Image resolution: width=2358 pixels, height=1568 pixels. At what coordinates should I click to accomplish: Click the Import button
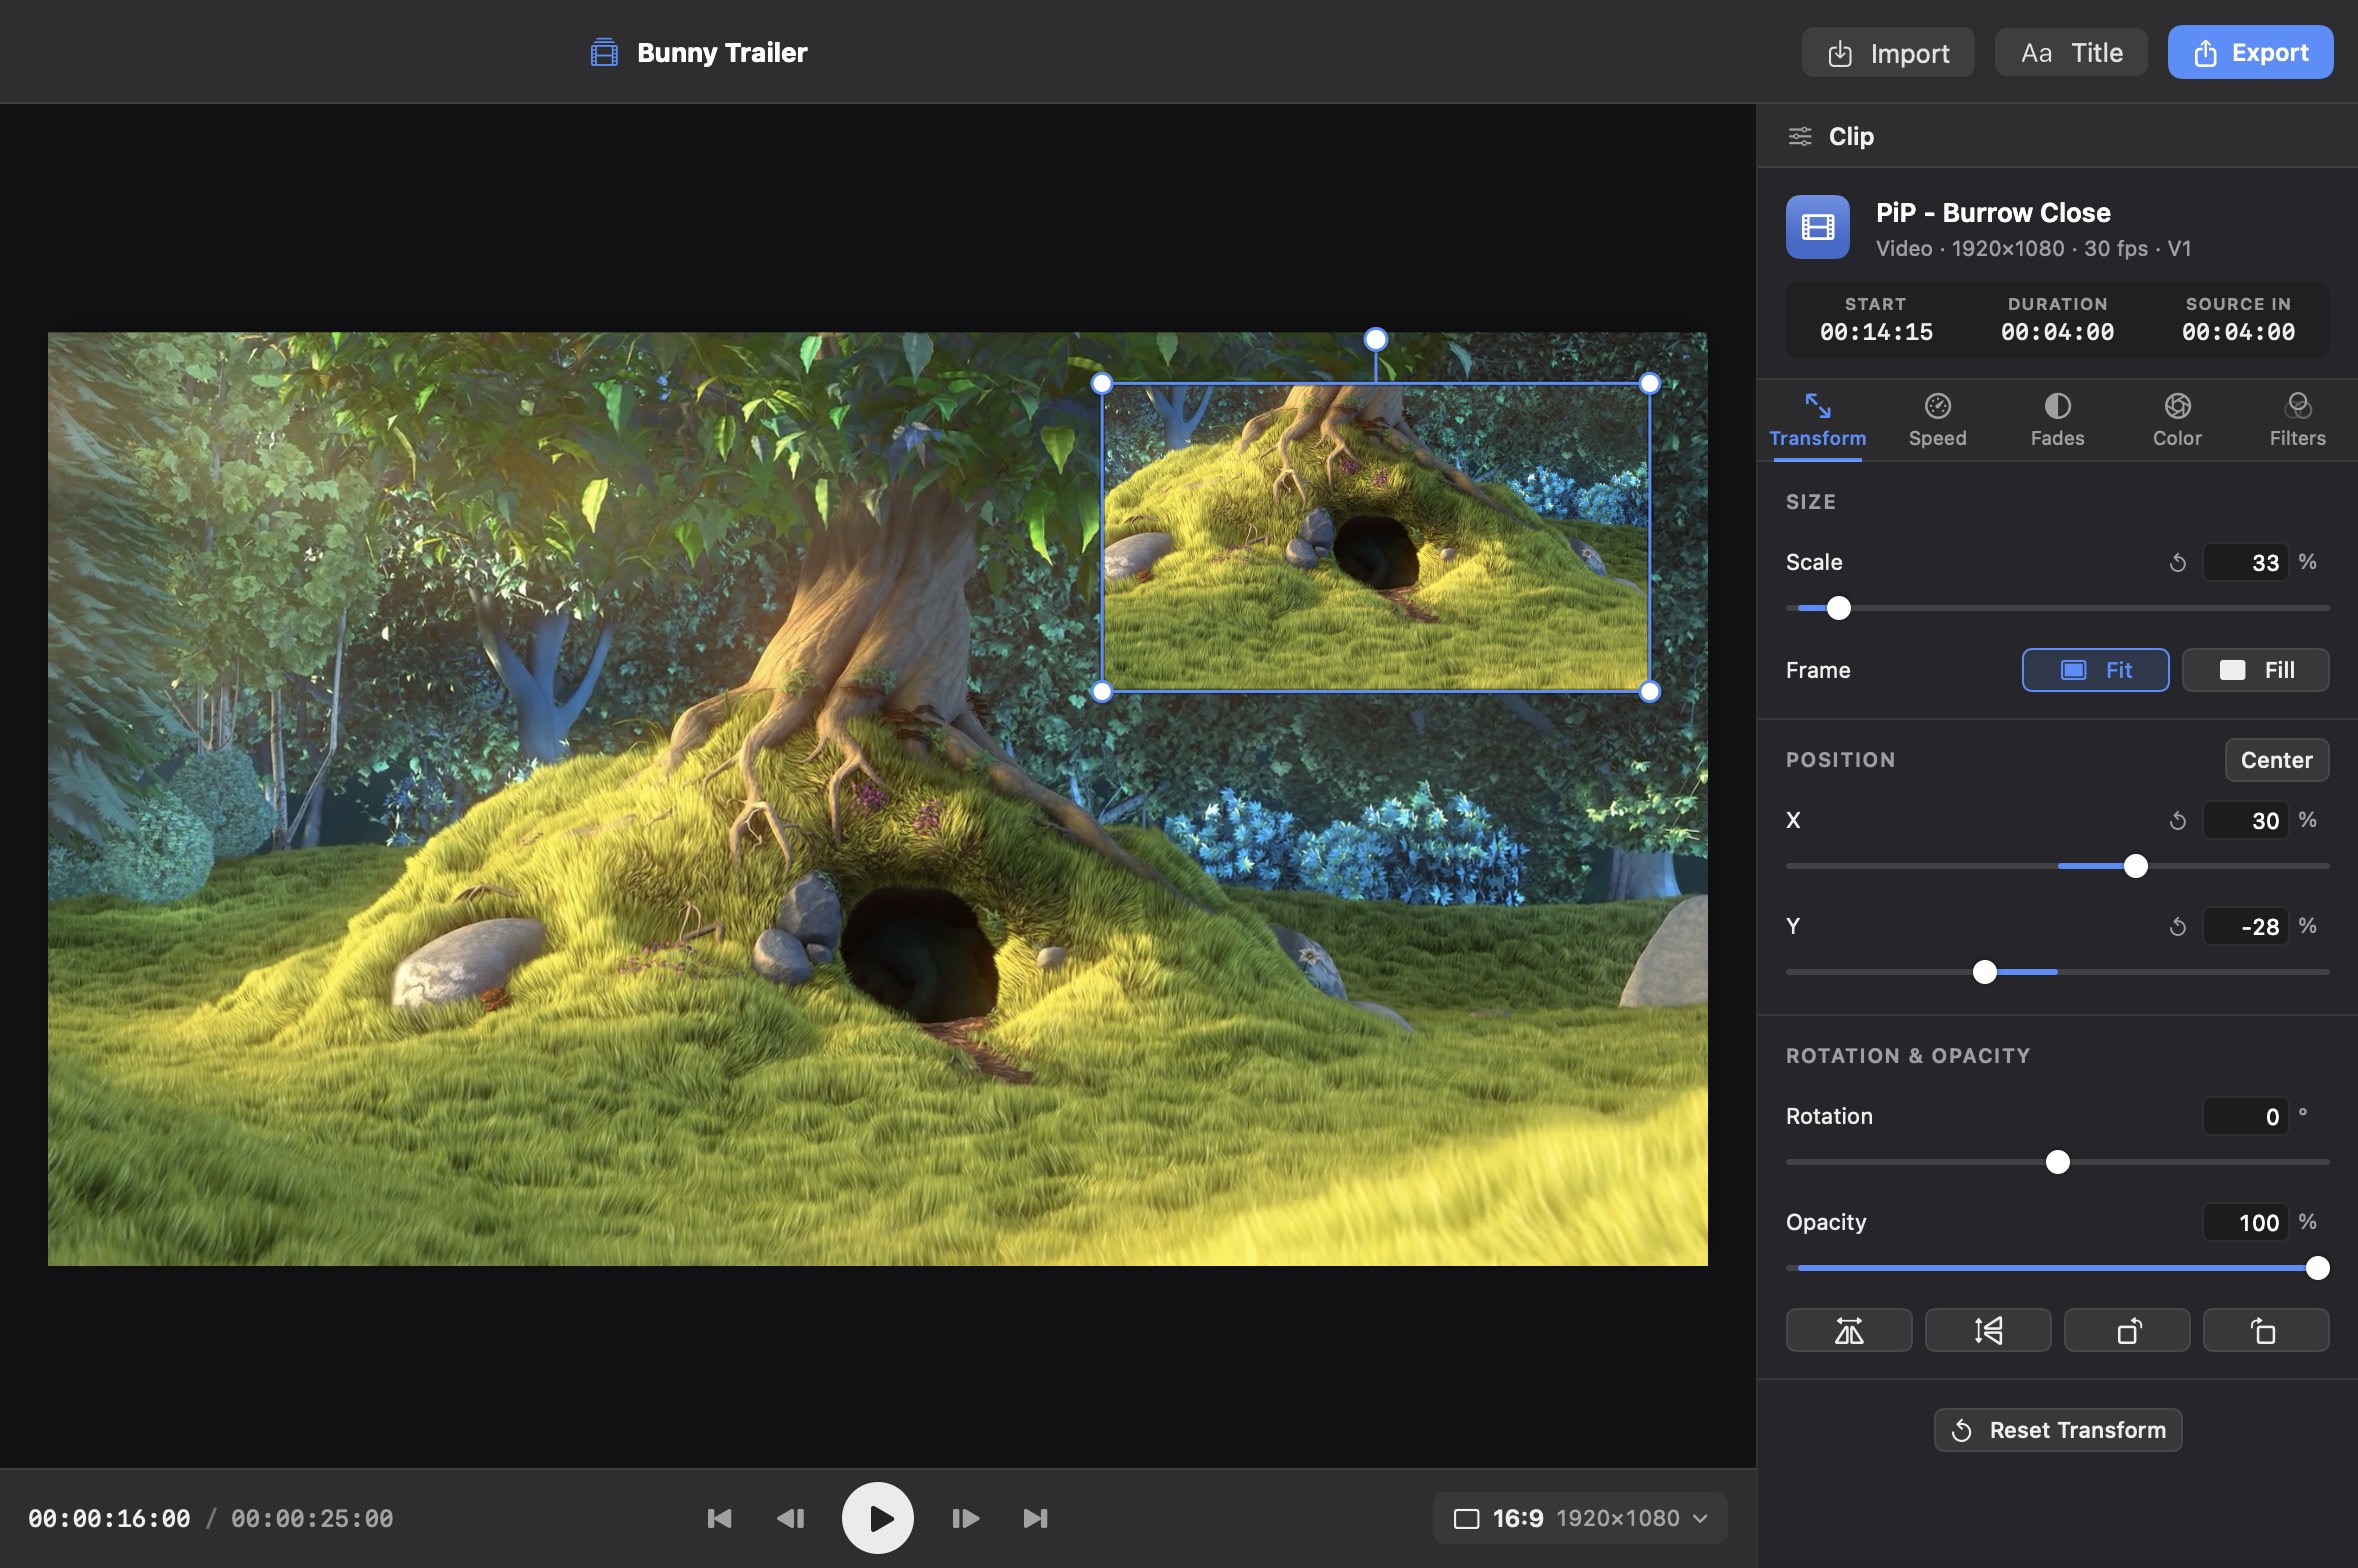point(1887,52)
